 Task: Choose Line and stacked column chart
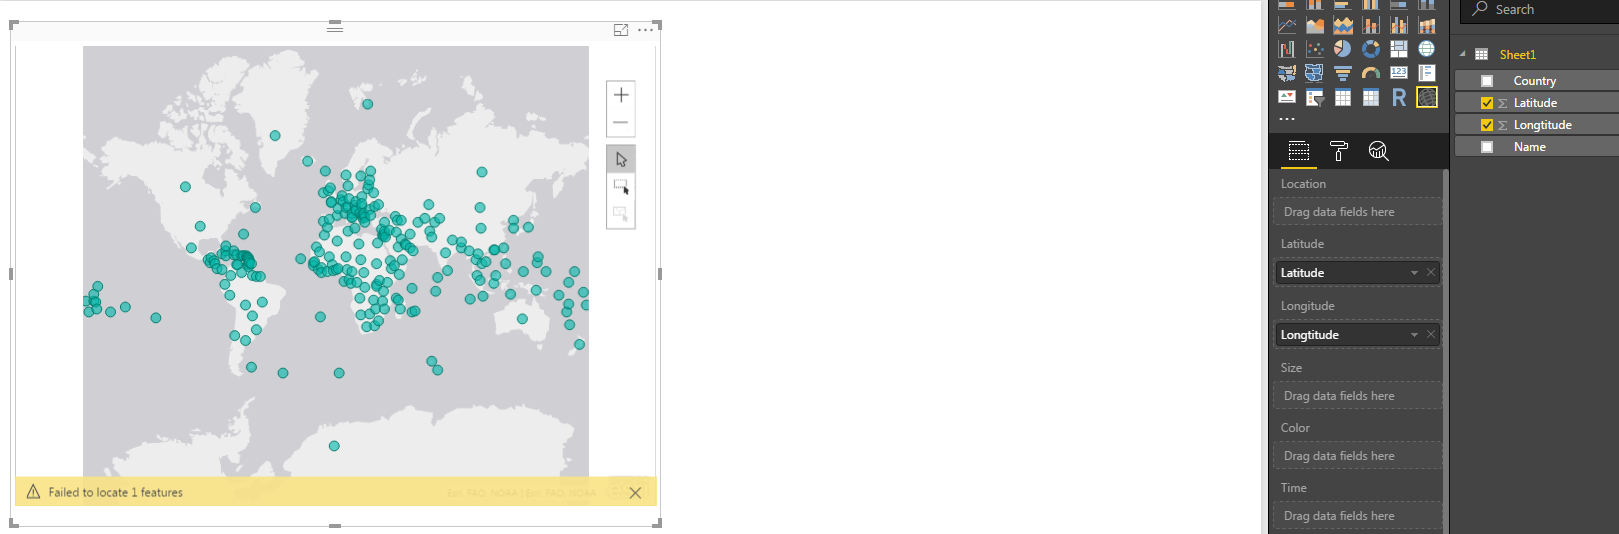tap(1371, 25)
